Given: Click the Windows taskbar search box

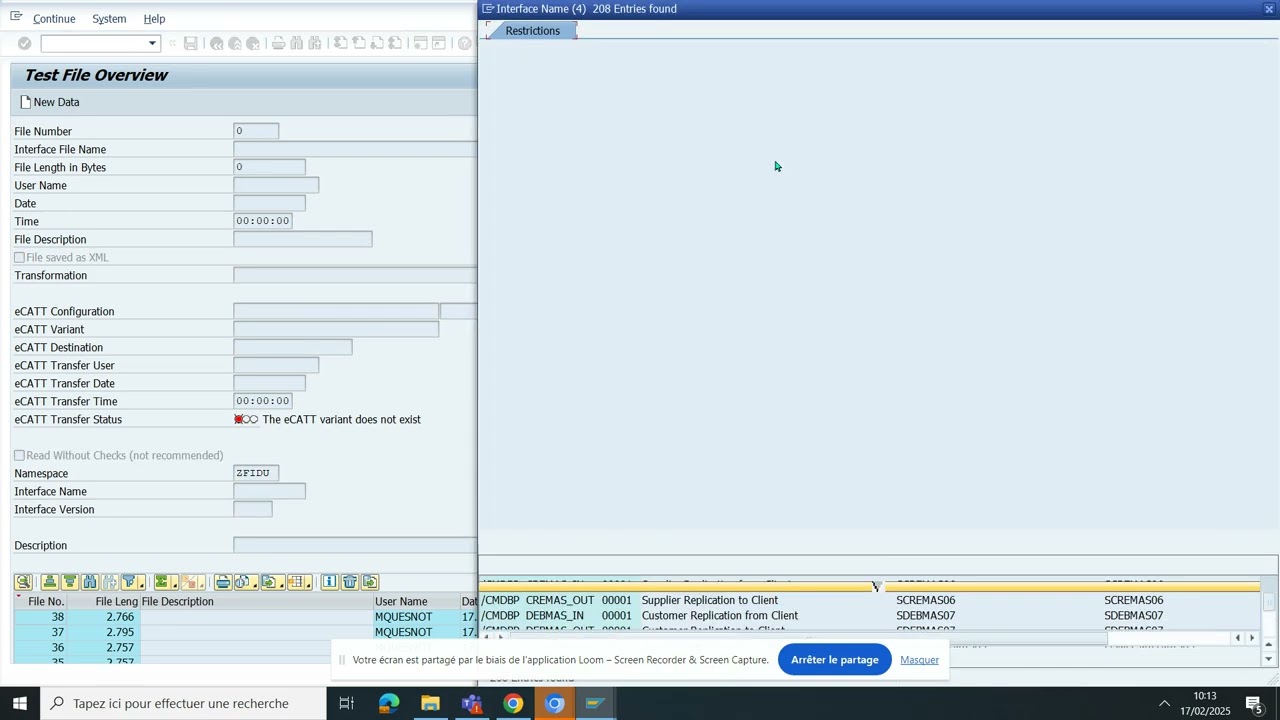Looking at the screenshot, I should (x=183, y=703).
